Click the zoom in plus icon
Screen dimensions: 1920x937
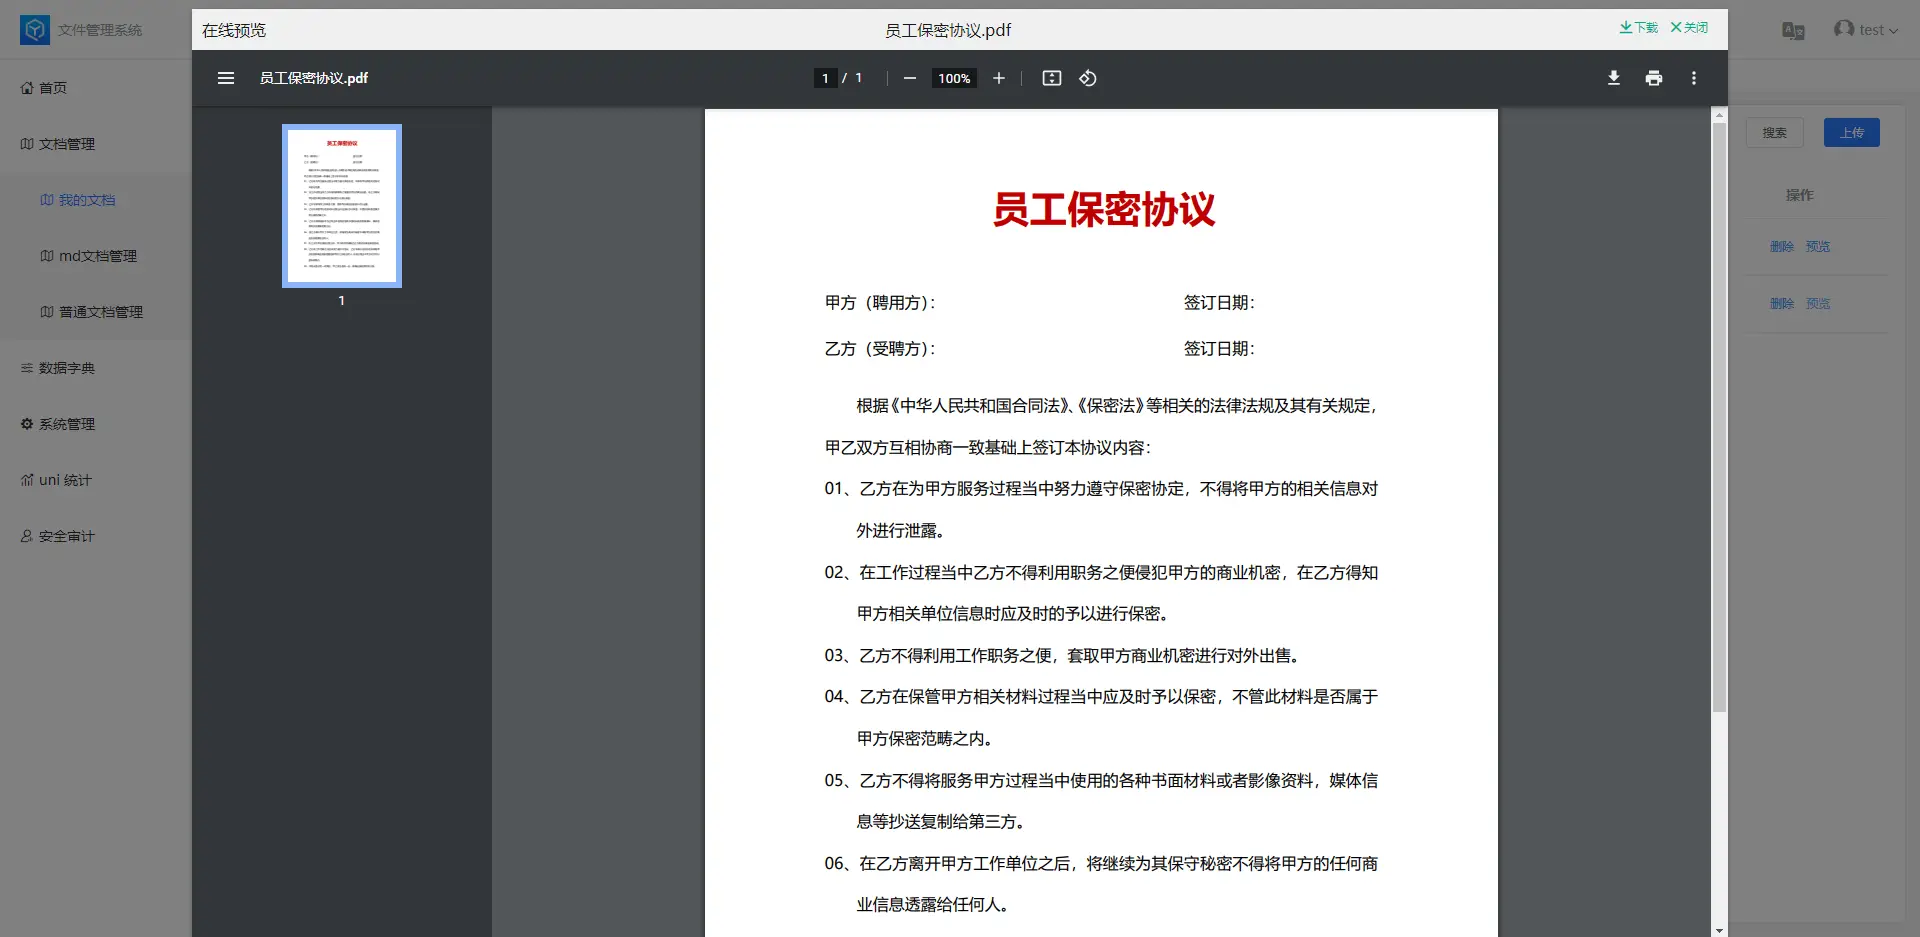click(x=998, y=78)
